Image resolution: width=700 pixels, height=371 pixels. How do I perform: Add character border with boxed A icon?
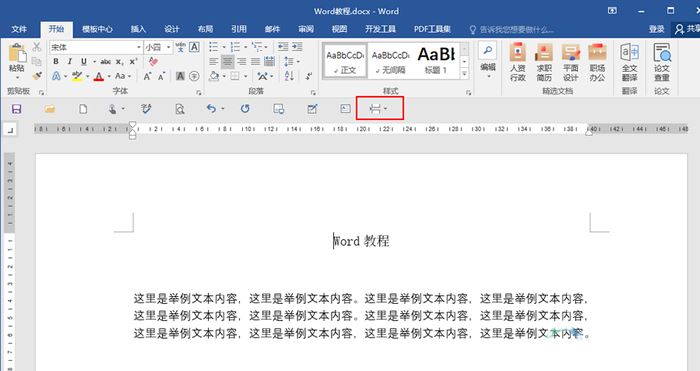pyautogui.click(x=195, y=47)
